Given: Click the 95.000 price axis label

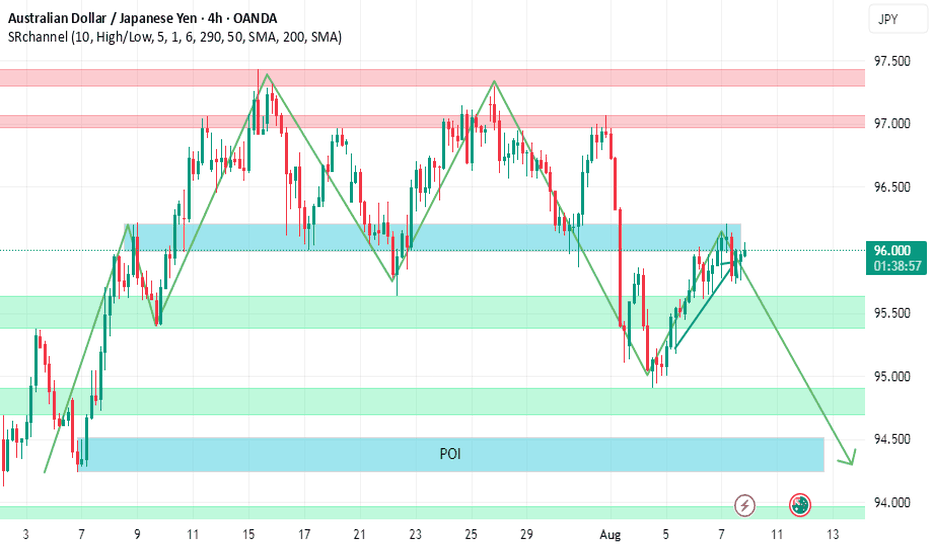Looking at the screenshot, I should tap(892, 376).
